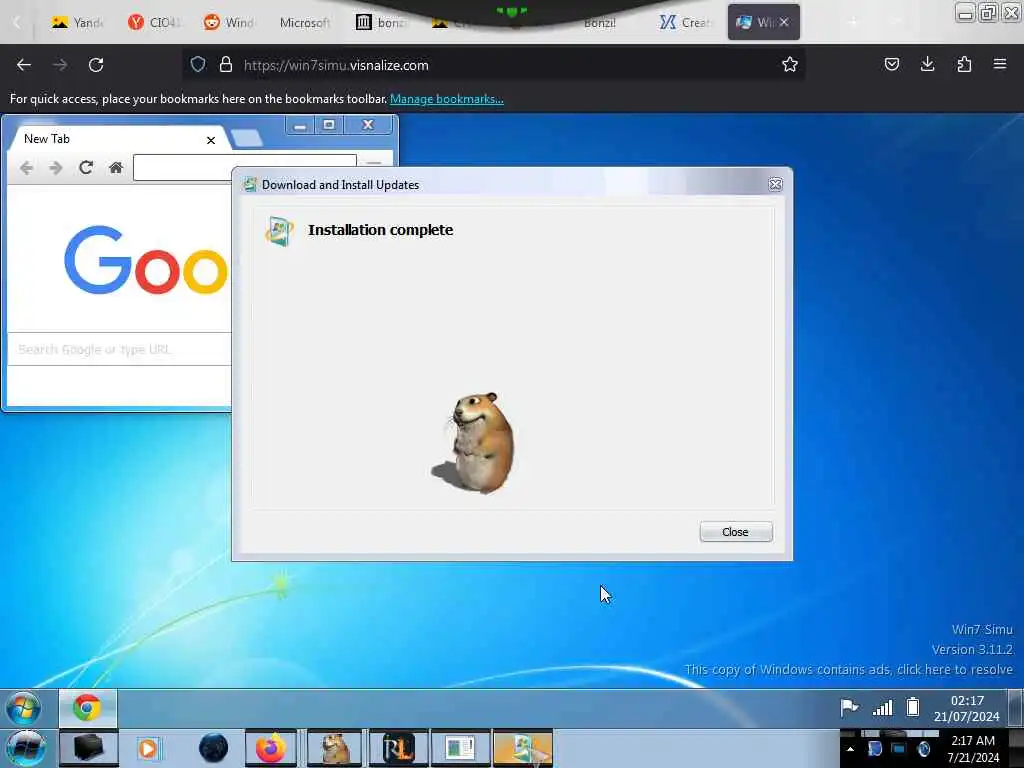Maximize the simulated Chrome window
Screen dimensions: 1024x768
[x=328, y=125]
